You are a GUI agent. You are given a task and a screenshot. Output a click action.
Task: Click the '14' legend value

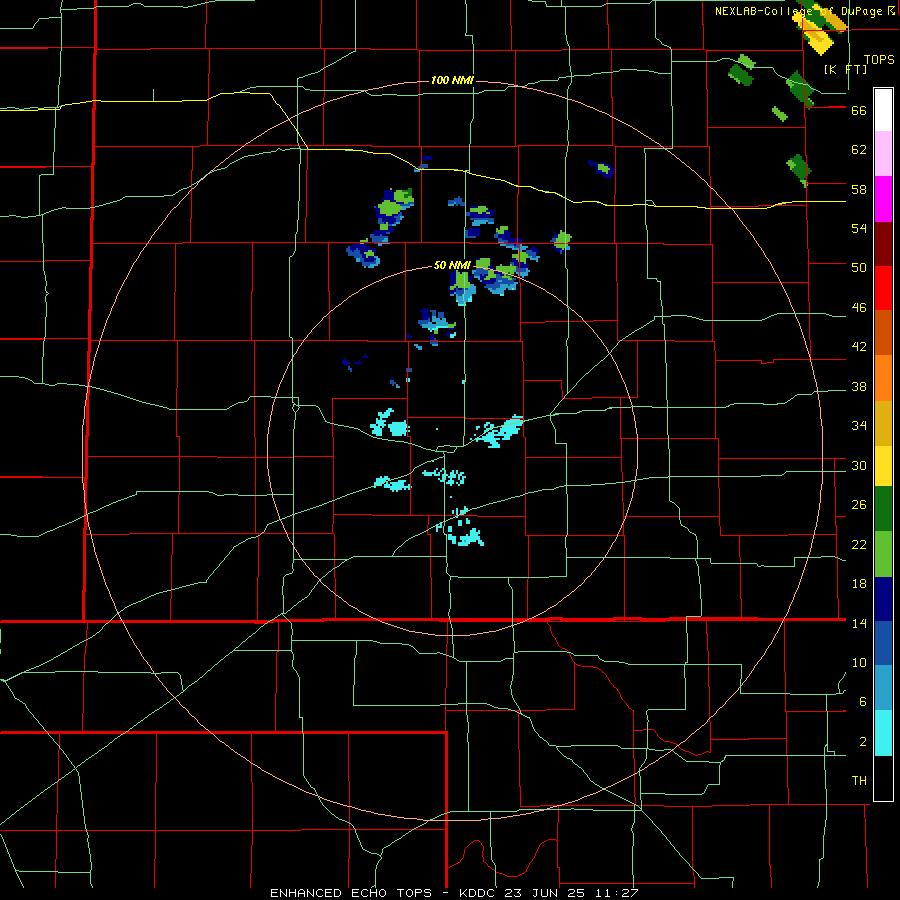[859, 623]
